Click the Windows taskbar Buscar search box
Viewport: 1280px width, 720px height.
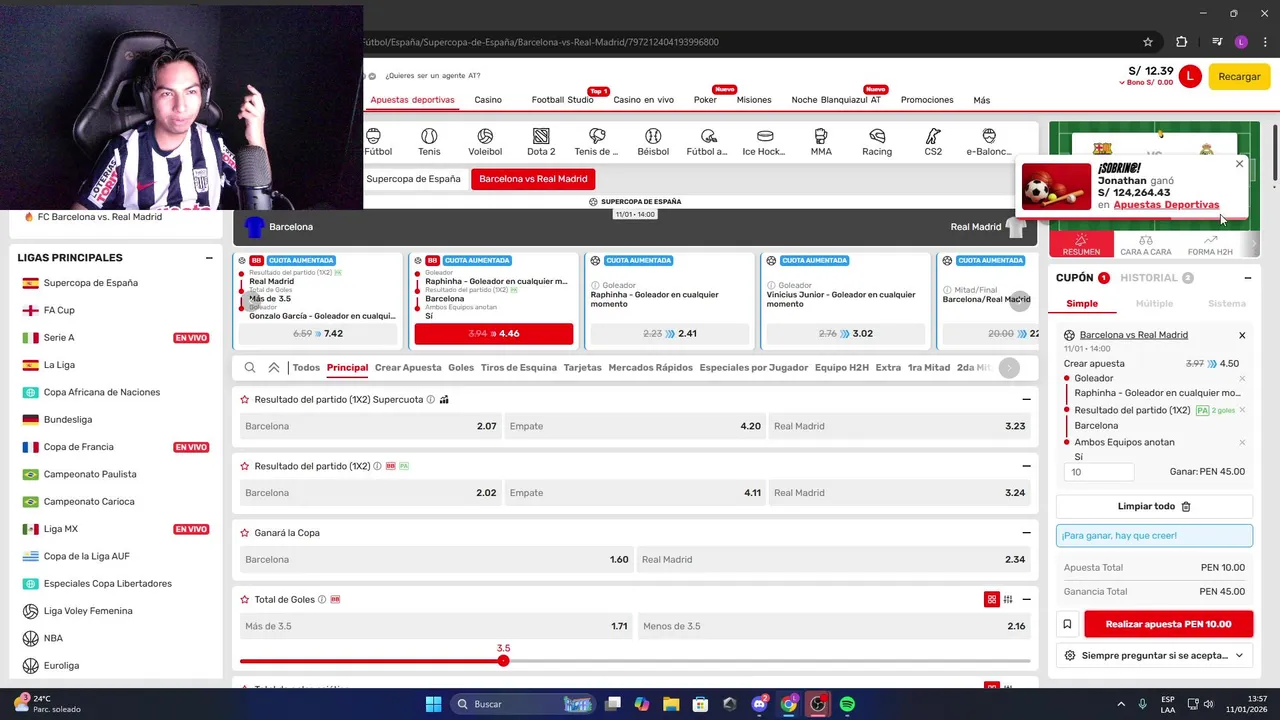[x=522, y=704]
